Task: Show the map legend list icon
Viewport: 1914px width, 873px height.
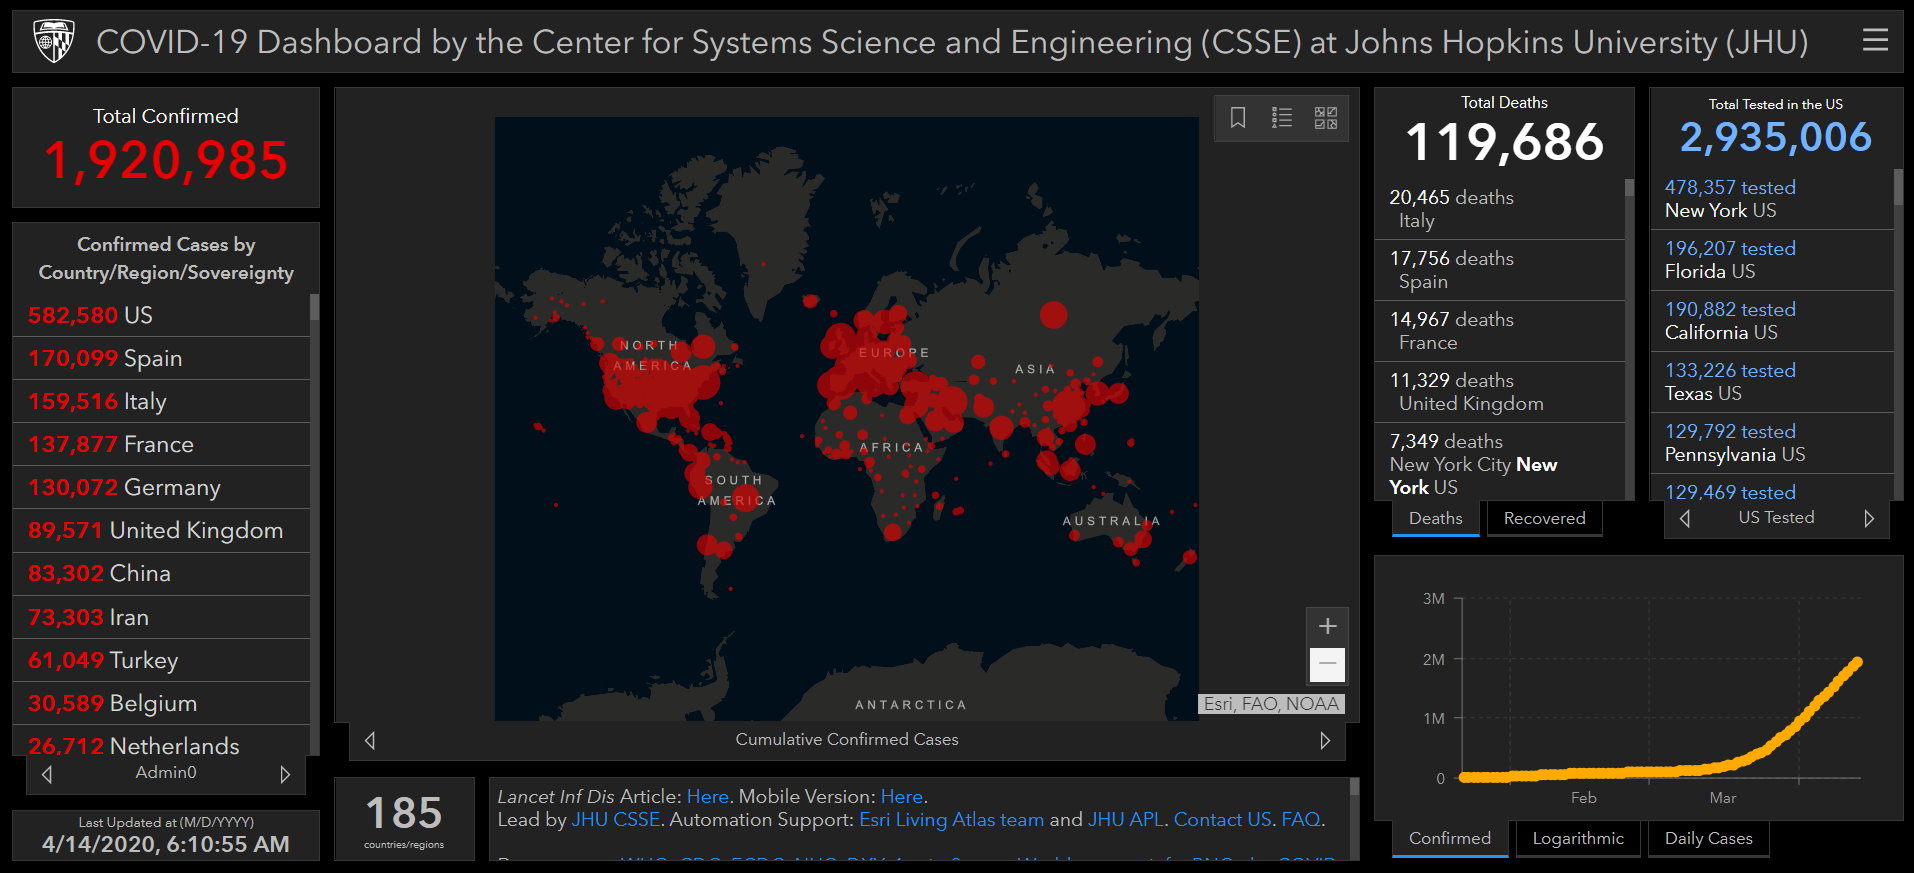Action: click(x=1282, y=118)
